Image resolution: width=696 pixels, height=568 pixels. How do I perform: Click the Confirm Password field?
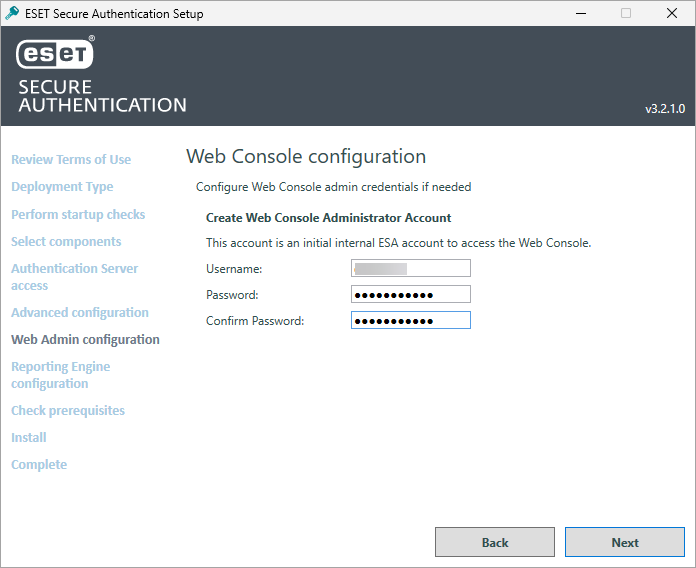click(411, 320)
